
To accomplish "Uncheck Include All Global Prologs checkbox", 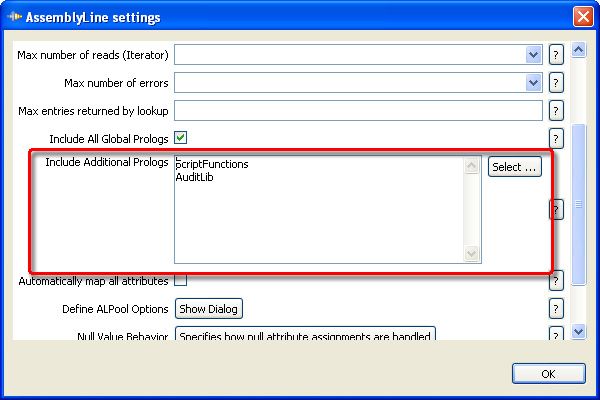I will coord(181,138).
